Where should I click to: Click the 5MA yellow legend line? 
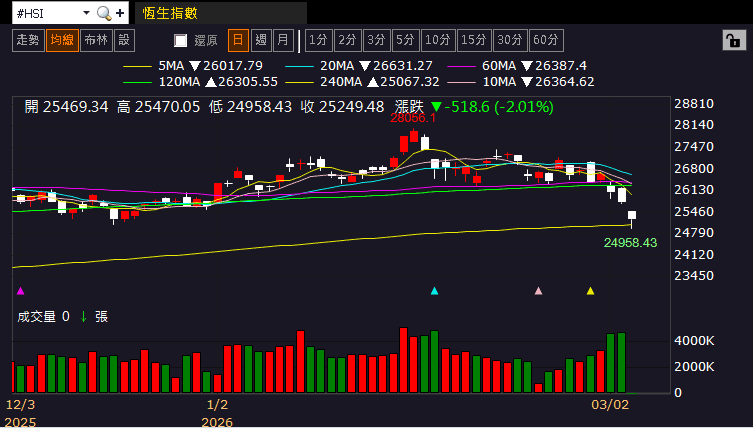point(137,66)
